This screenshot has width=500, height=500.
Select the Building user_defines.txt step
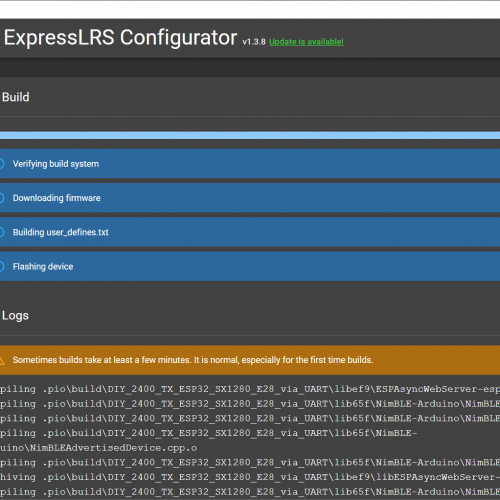(250, 232)
